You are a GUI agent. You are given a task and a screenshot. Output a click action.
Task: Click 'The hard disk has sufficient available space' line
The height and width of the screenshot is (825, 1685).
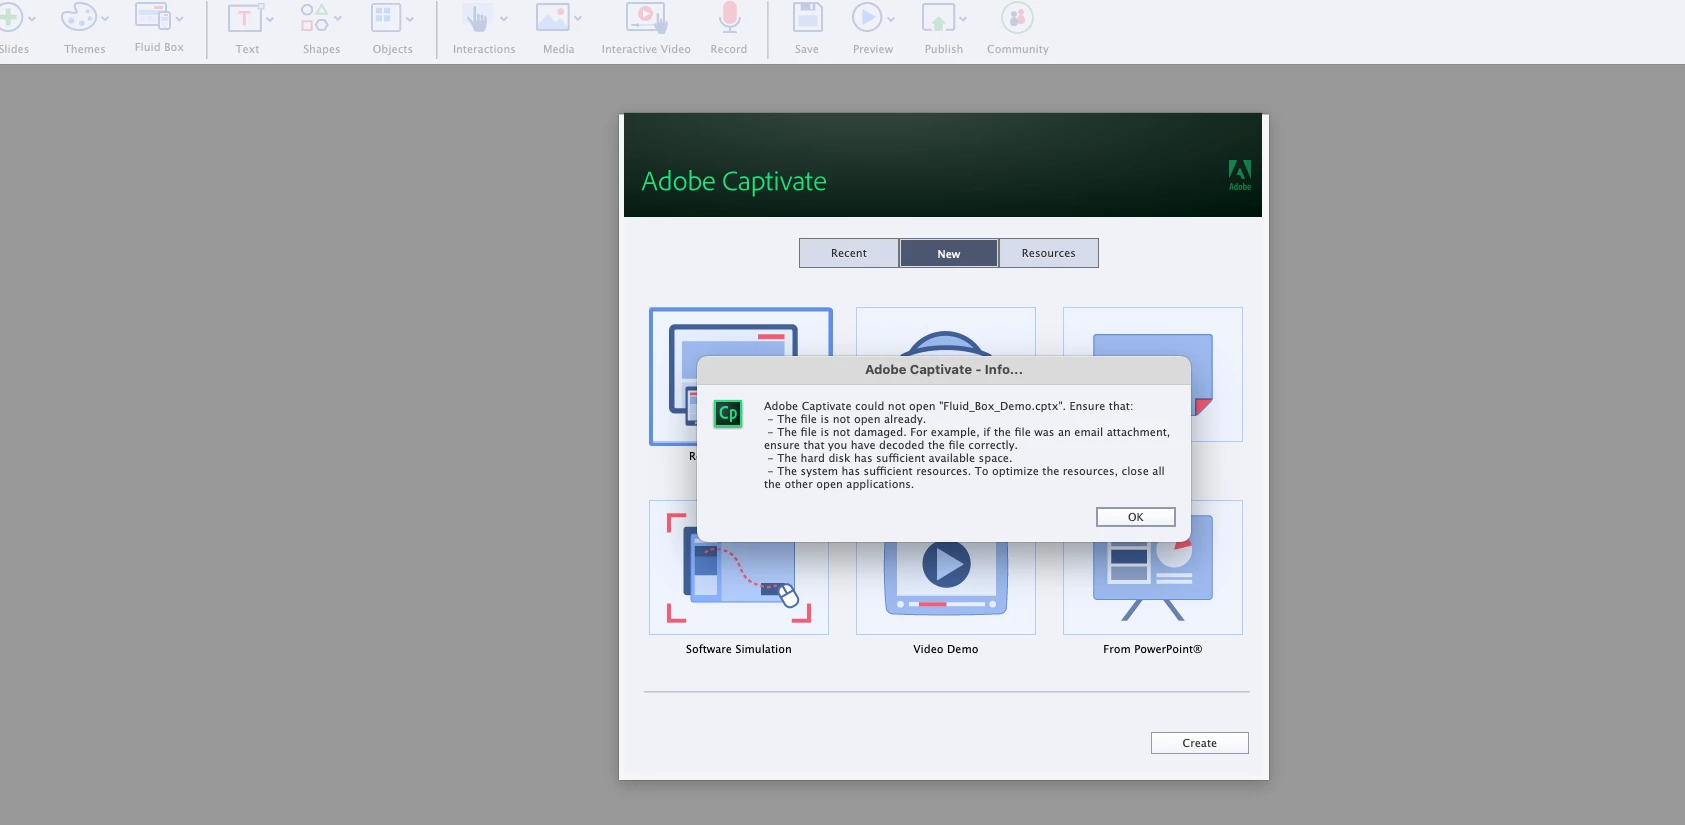[x=890, y=458]
